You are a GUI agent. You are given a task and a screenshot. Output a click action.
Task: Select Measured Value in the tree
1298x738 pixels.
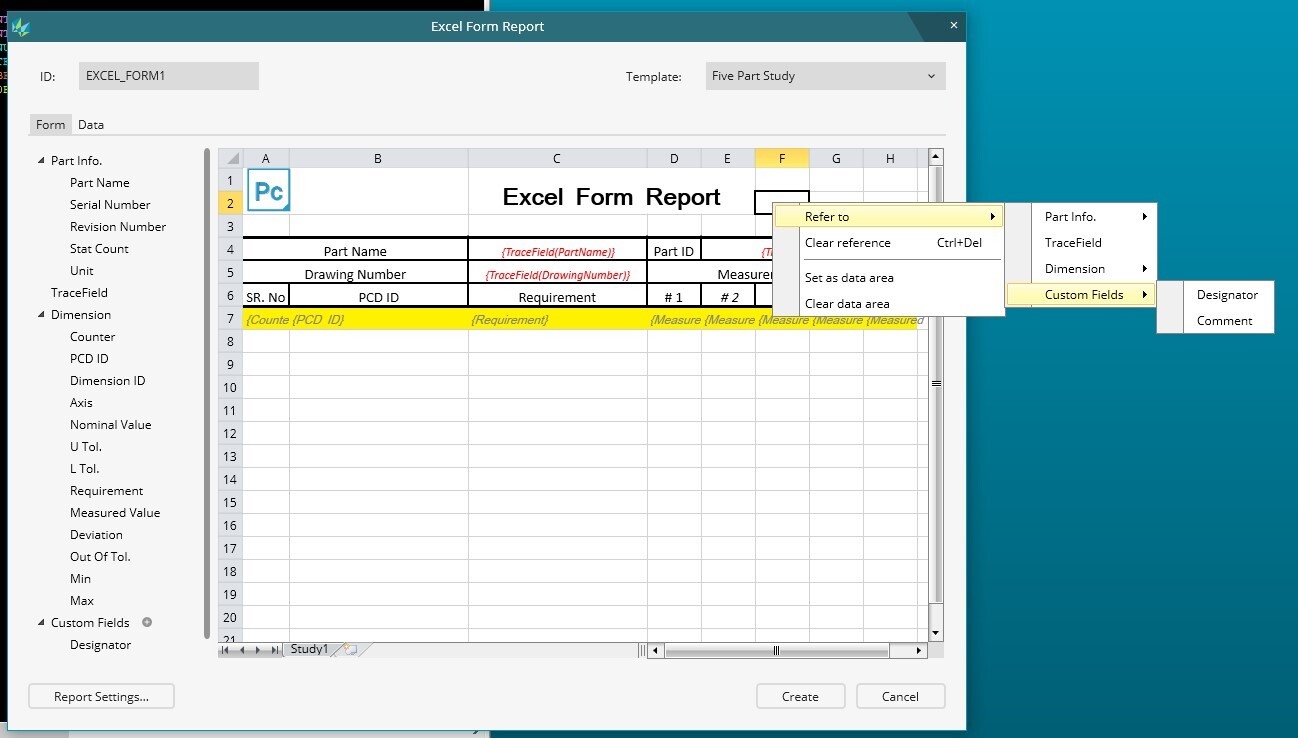pyautogui.click(x=115, y=513)
